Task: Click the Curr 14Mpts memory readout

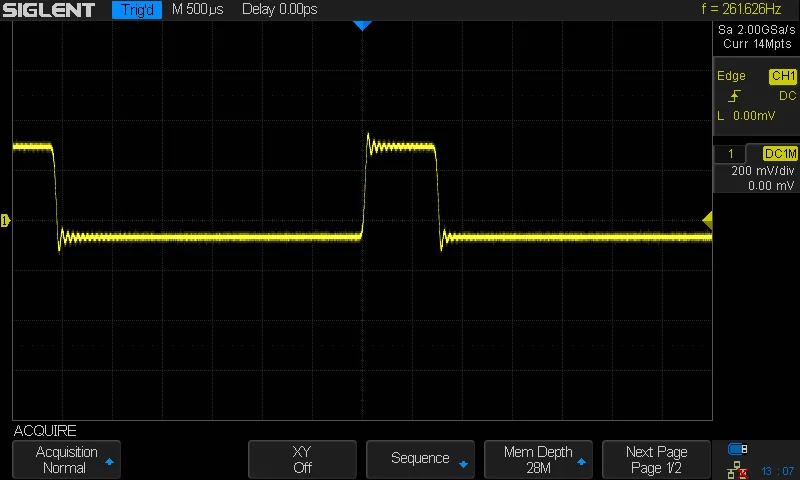Action: (x=757, y=44)
